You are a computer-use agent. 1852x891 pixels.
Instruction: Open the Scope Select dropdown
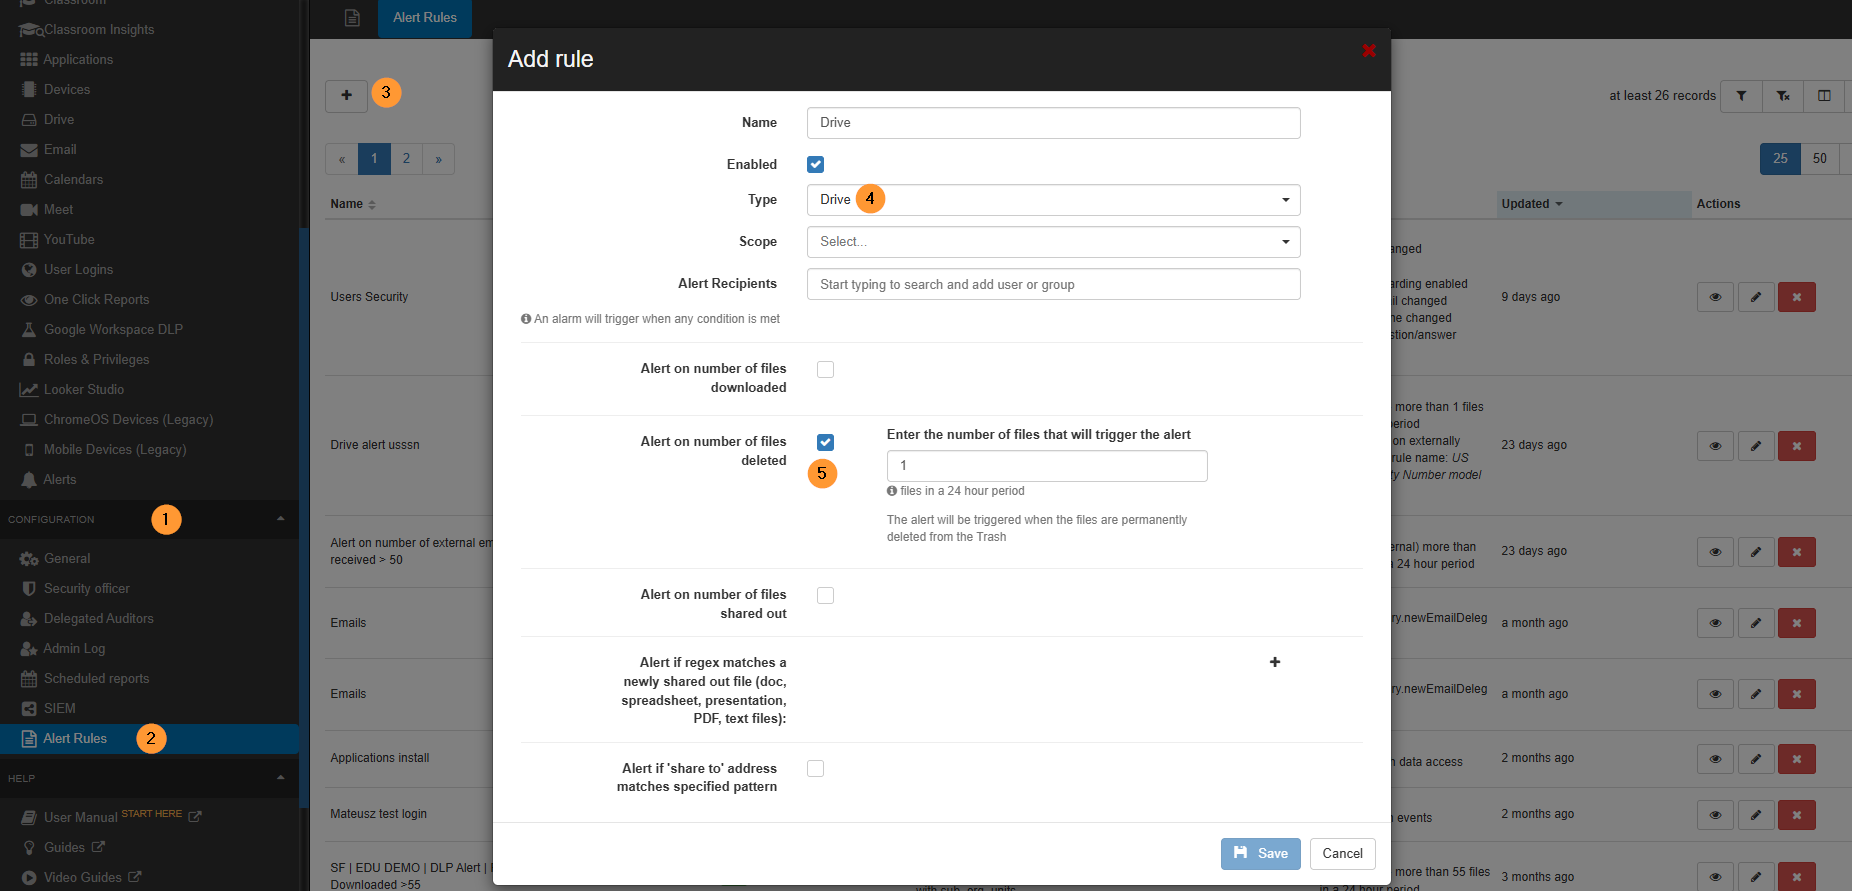1053,242
